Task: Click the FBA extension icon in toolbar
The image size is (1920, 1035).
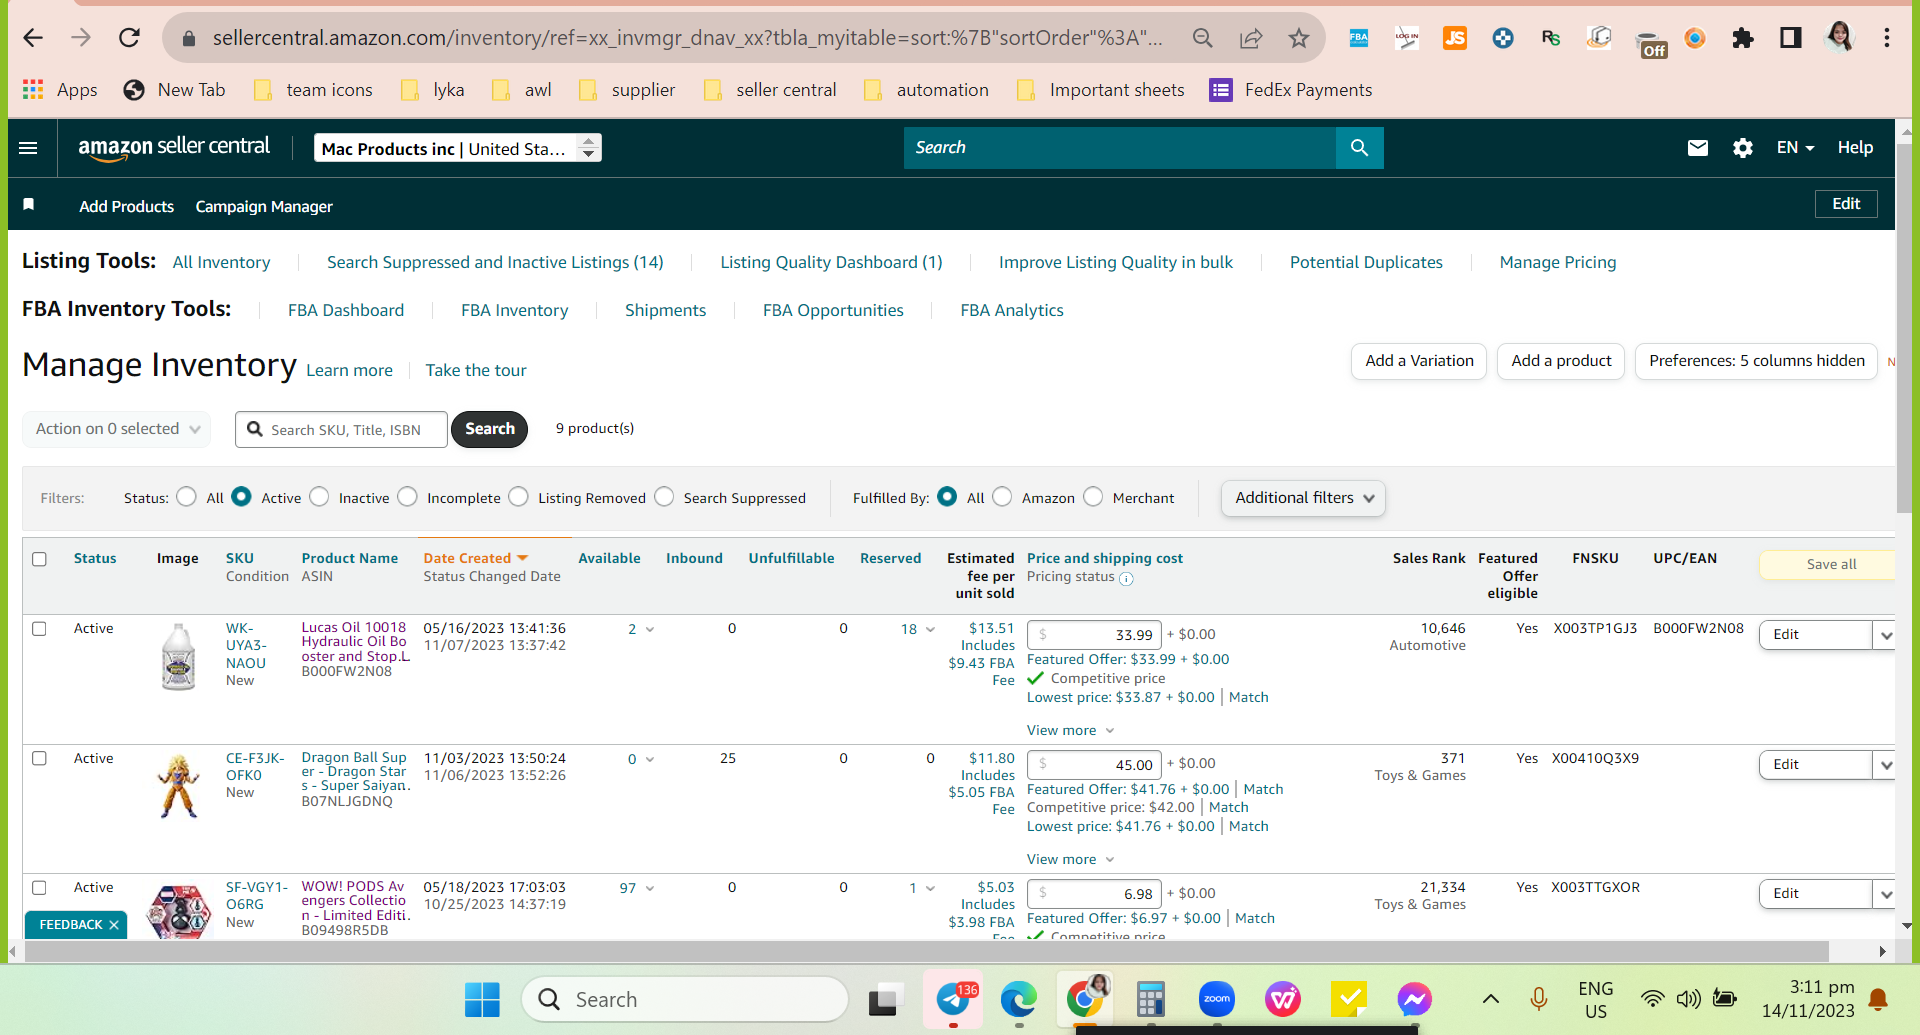Action: tap(1358, 38)
